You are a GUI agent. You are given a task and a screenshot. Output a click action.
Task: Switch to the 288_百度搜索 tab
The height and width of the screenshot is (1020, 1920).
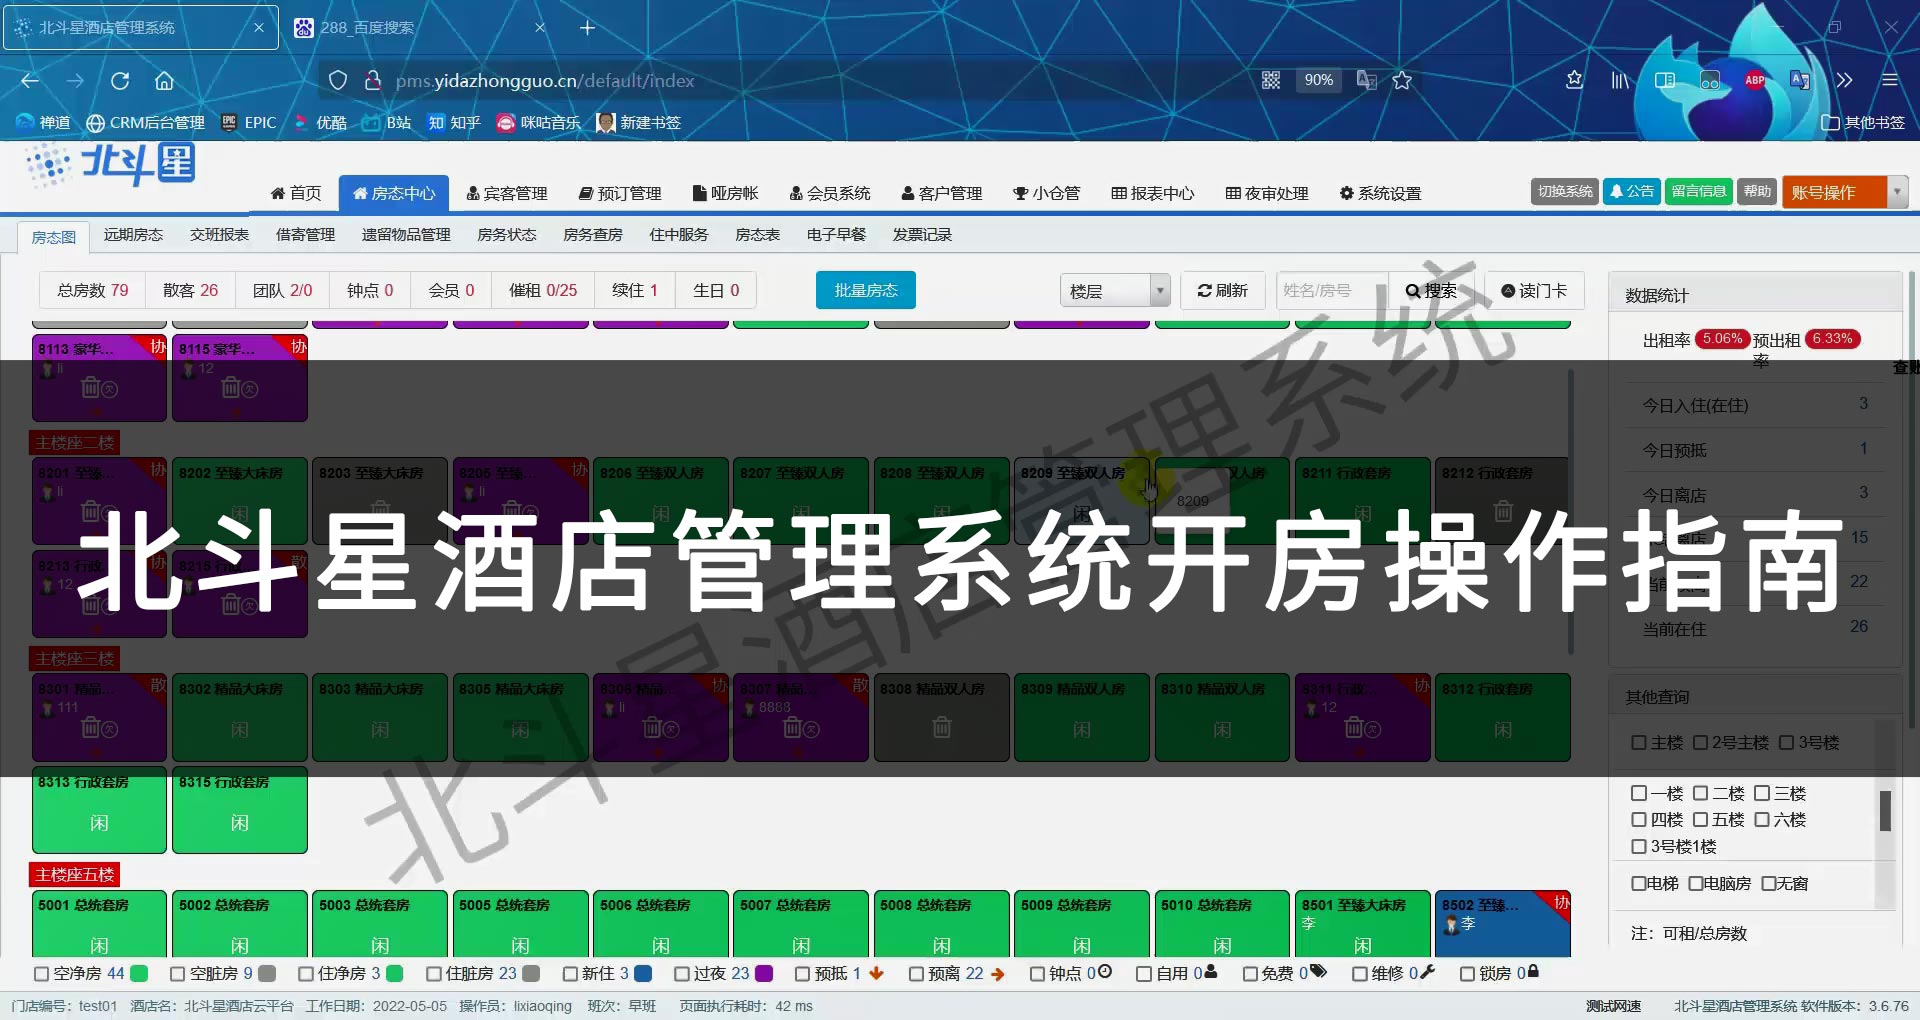click(x=420, y=28)
